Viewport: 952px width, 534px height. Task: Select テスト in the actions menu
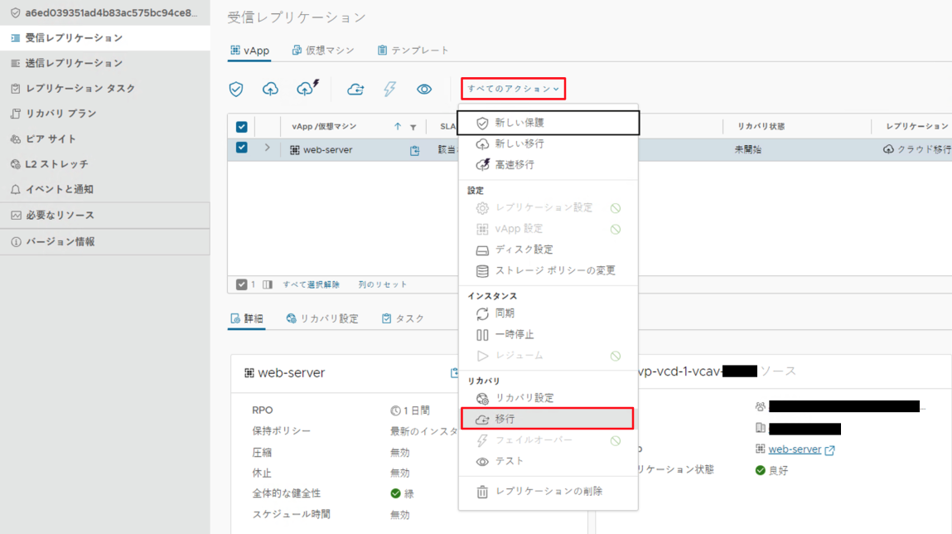point(548,461)
